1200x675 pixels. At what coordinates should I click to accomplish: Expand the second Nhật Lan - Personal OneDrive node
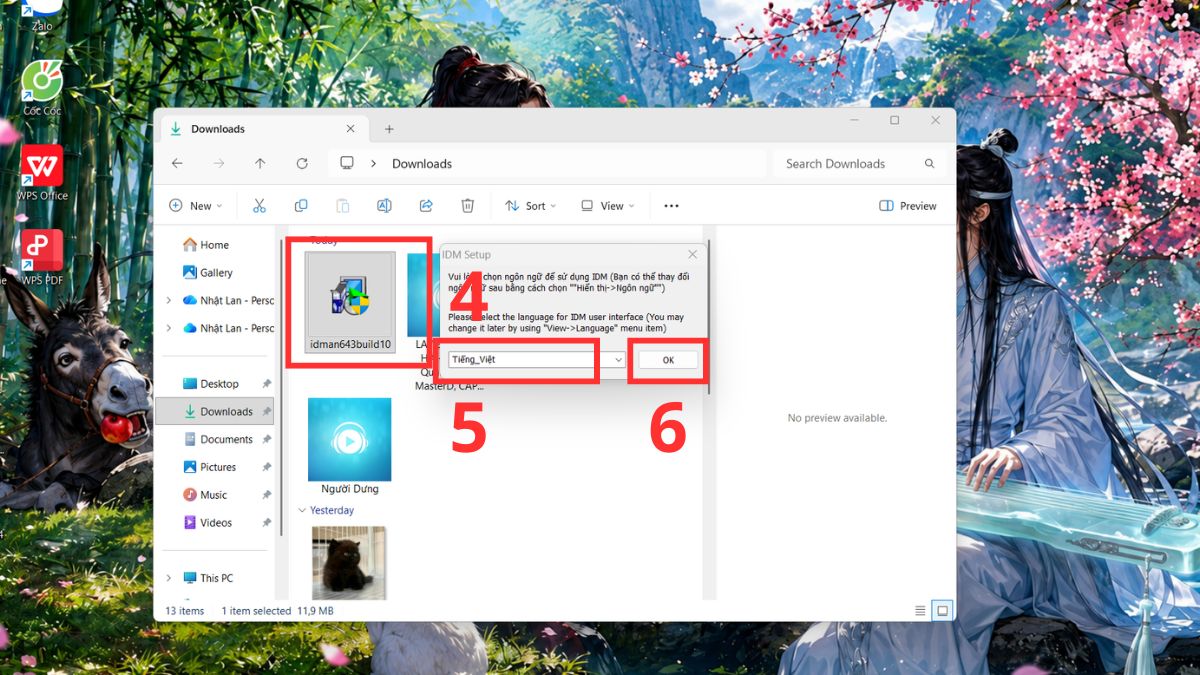168,328
